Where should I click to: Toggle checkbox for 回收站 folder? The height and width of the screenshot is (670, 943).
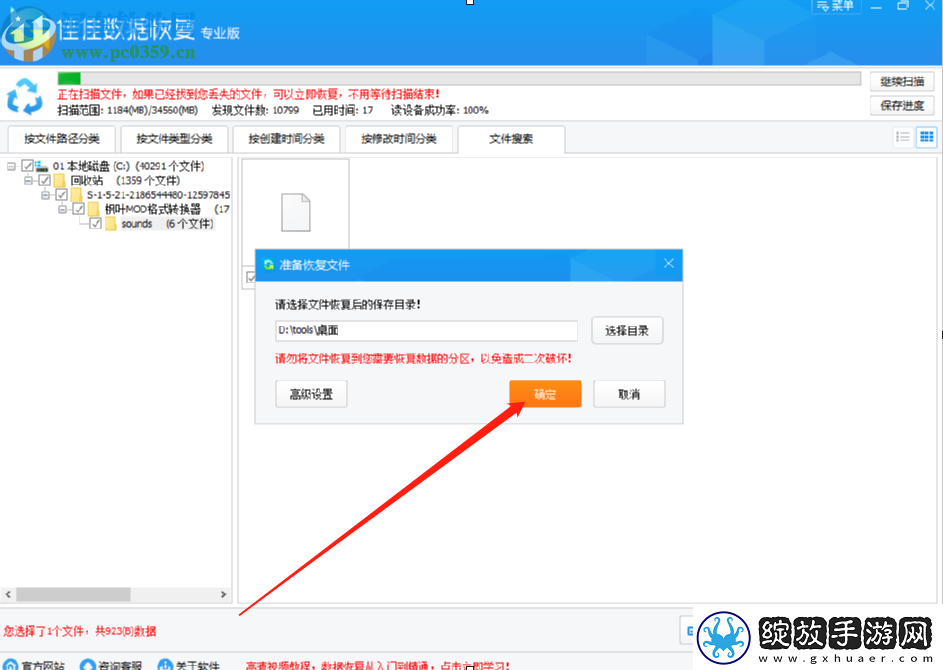tap(45, 180)
